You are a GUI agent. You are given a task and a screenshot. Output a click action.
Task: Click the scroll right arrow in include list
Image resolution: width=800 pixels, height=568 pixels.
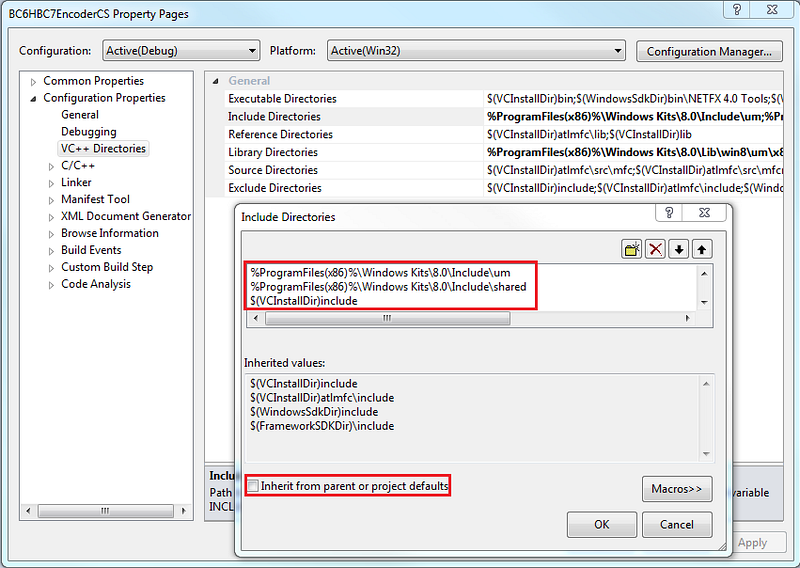pyautogui.click(x=687, y=318)
